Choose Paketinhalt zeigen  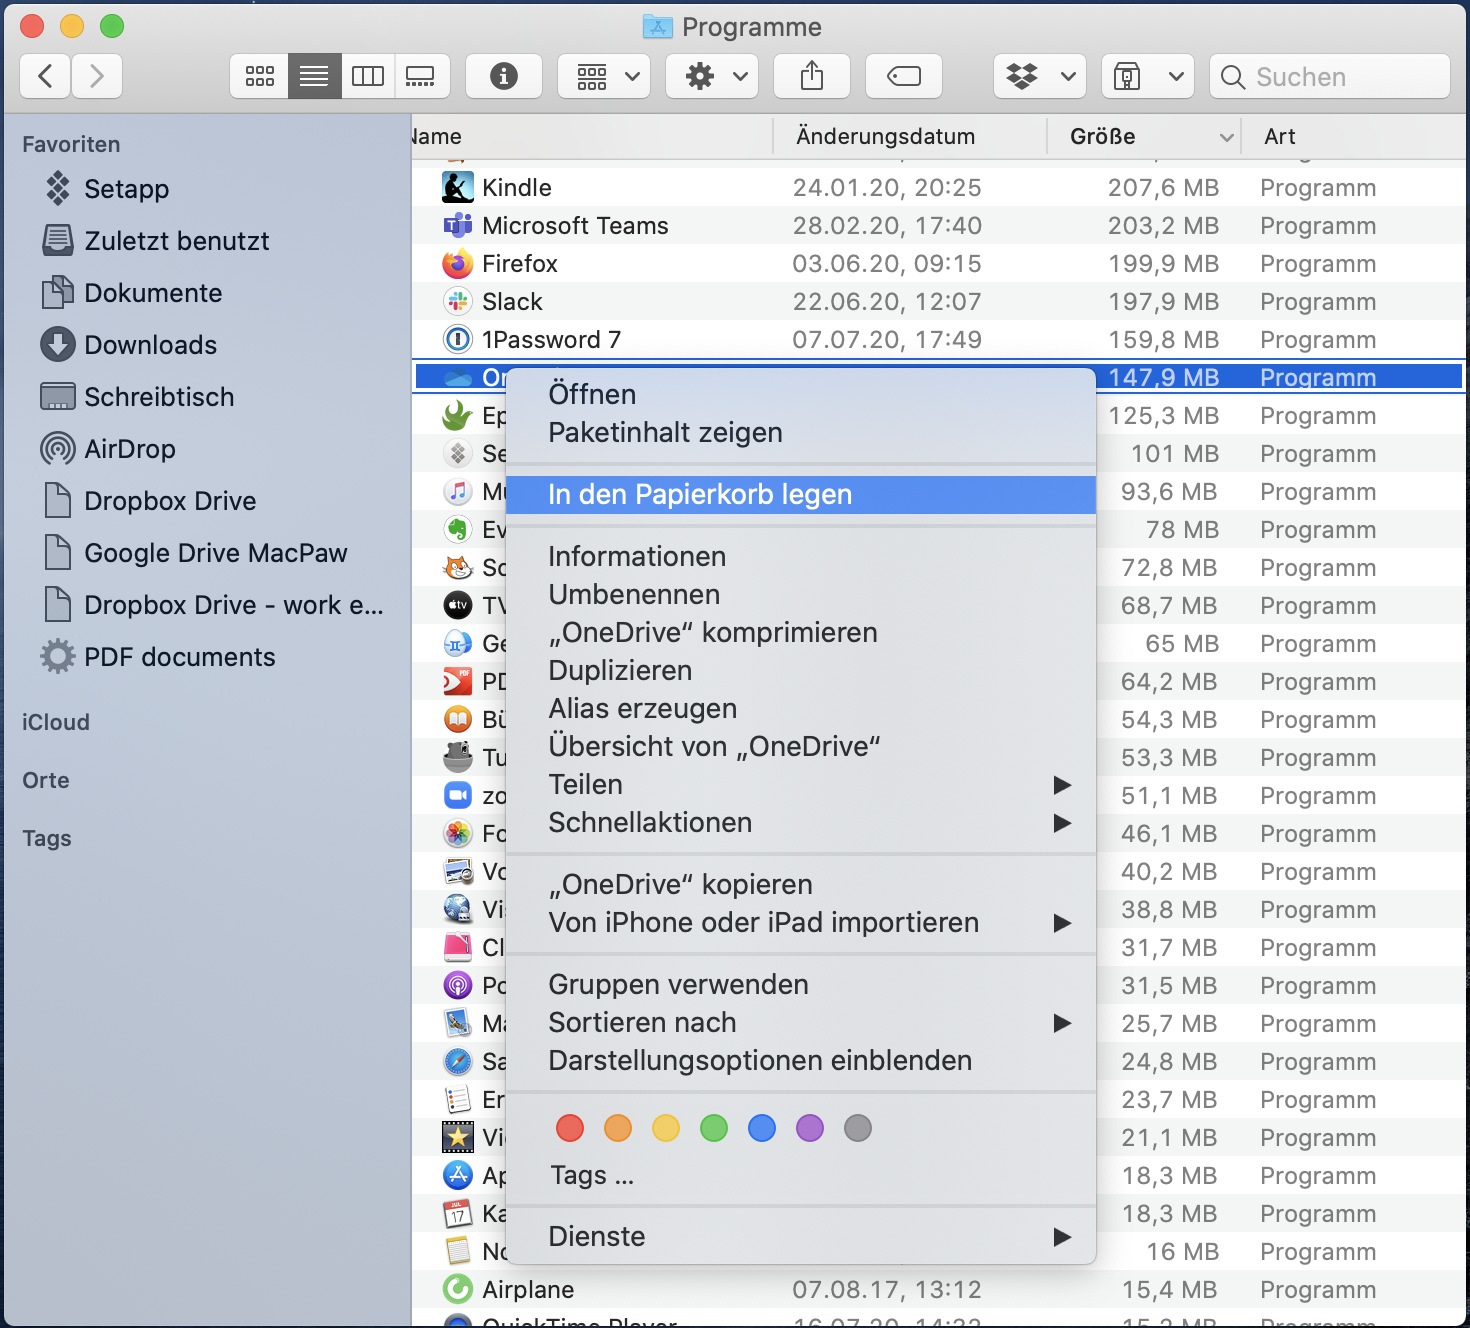[x=801, y=432]
